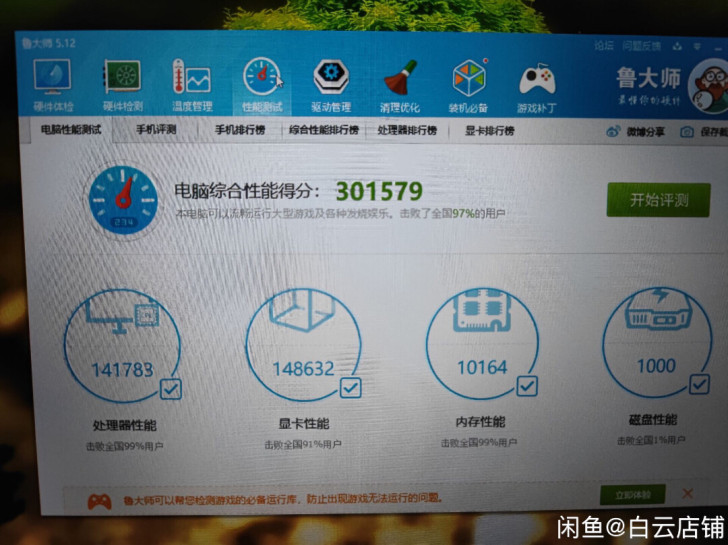Open the main menu dropdown in title bar
Screen dimensions: 728x545
[697, 46]
